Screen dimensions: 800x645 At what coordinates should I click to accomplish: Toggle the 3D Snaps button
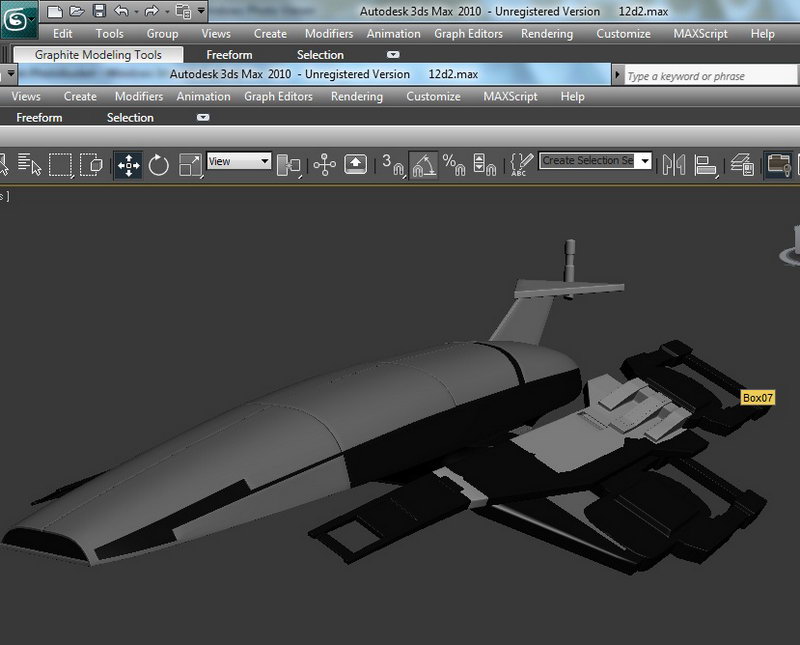[392, 165]
